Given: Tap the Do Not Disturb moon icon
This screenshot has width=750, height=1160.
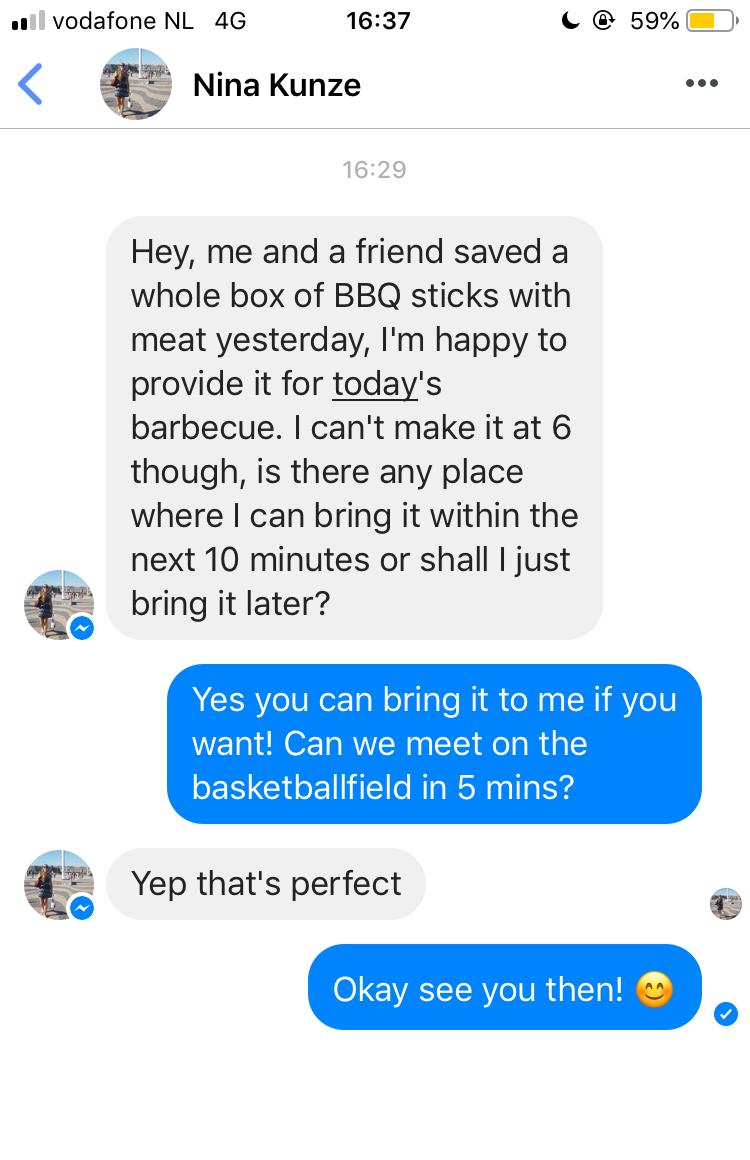Looking at the screenshot, I should (x=571, y=20).
